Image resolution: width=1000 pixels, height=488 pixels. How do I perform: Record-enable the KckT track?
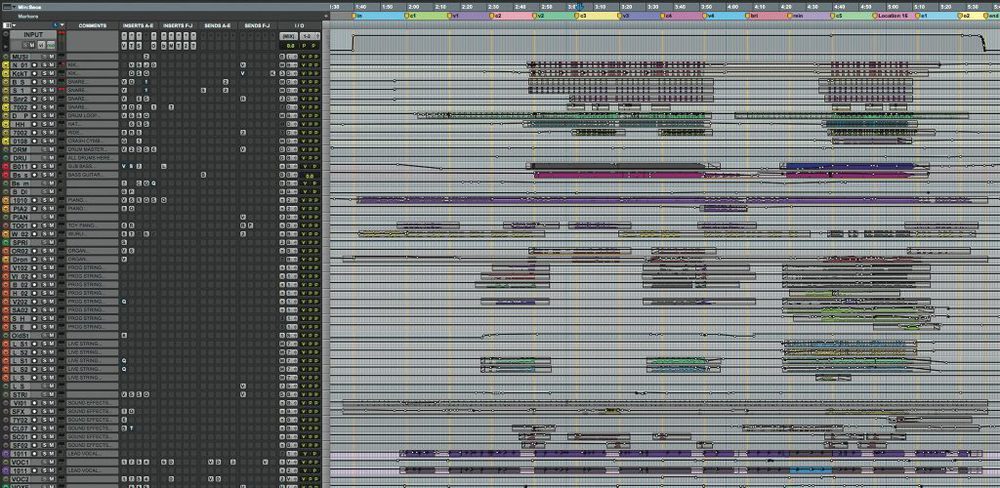coord(34,73)
